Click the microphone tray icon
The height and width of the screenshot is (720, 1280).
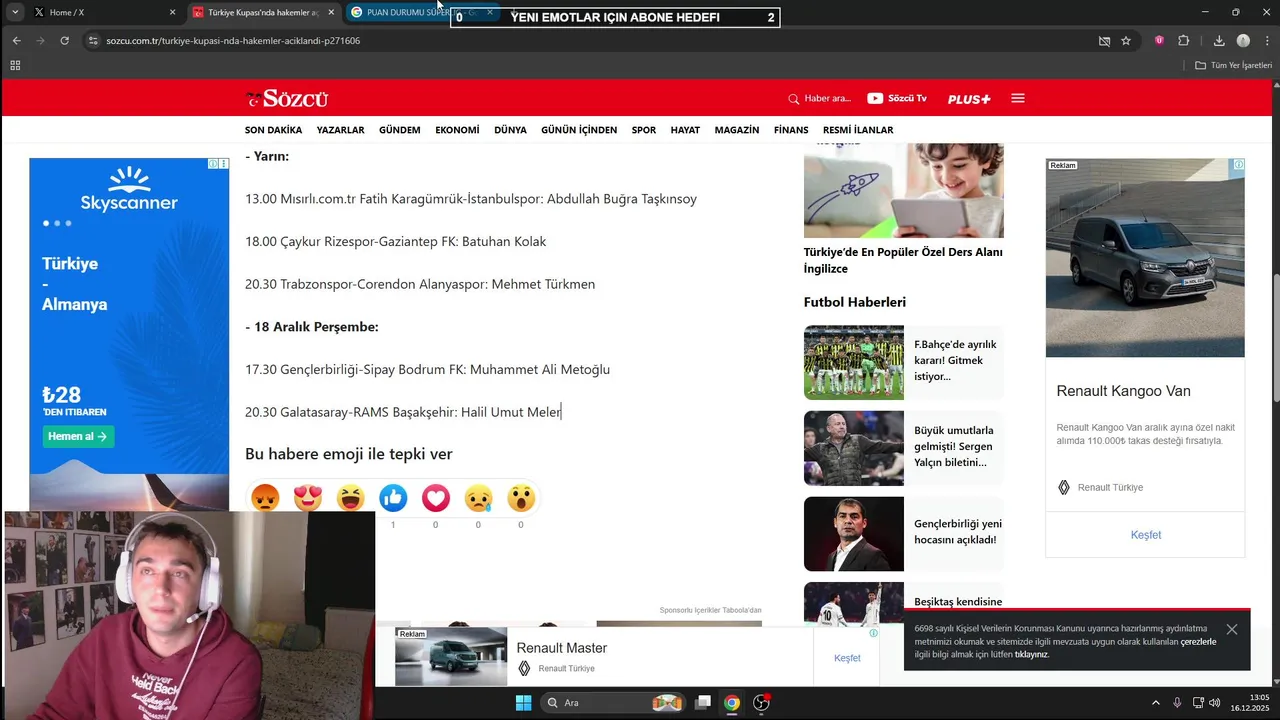pos(1177,703)
